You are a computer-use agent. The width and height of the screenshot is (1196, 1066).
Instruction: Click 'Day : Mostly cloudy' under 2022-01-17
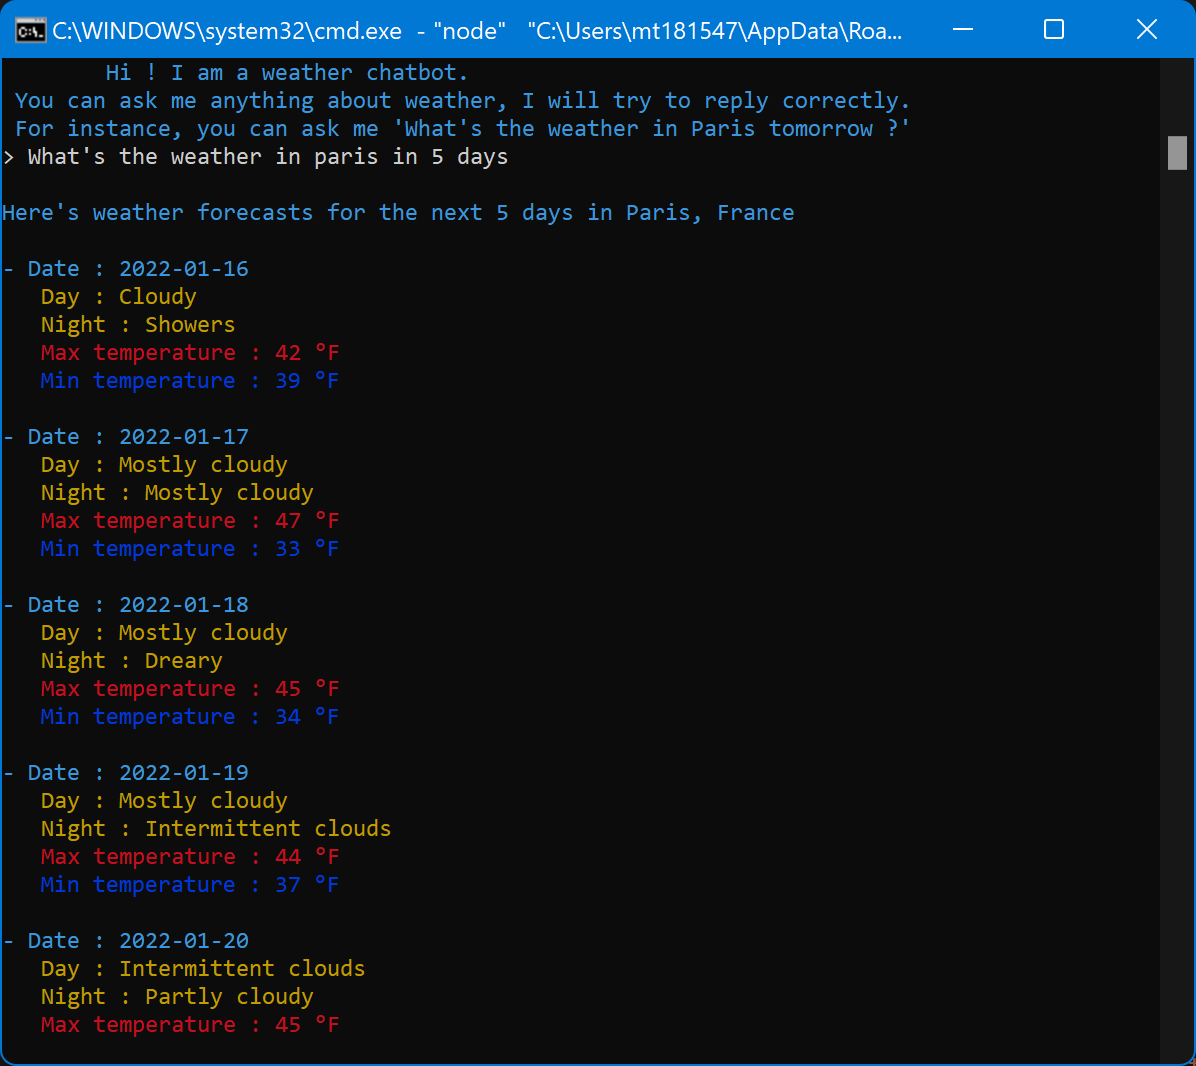click(x=164, y=465)
